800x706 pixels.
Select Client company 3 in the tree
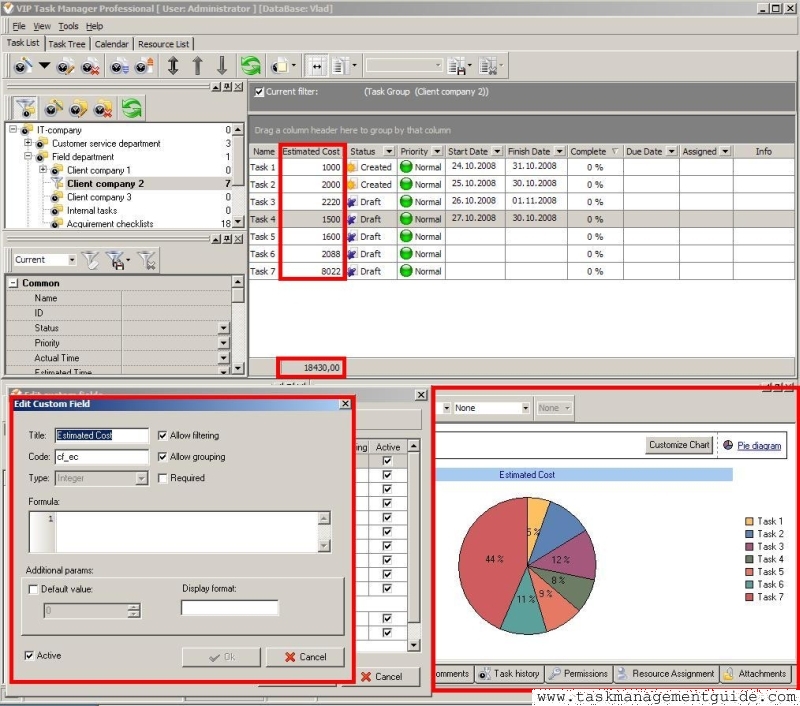pyautogui.click(x=99, y=197)
